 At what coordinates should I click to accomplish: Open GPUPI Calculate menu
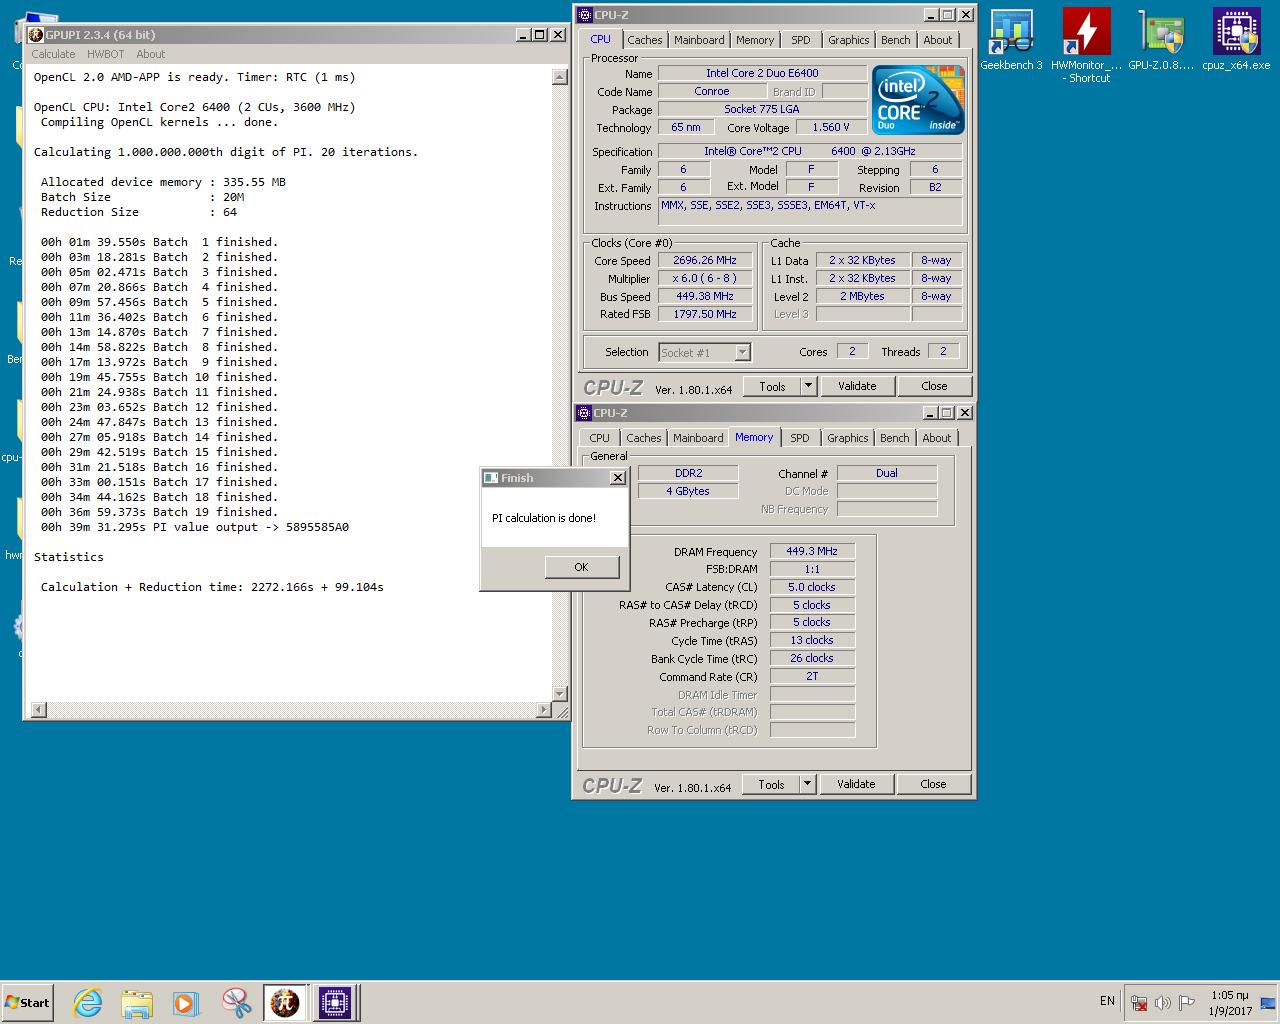tap(53, 54)
